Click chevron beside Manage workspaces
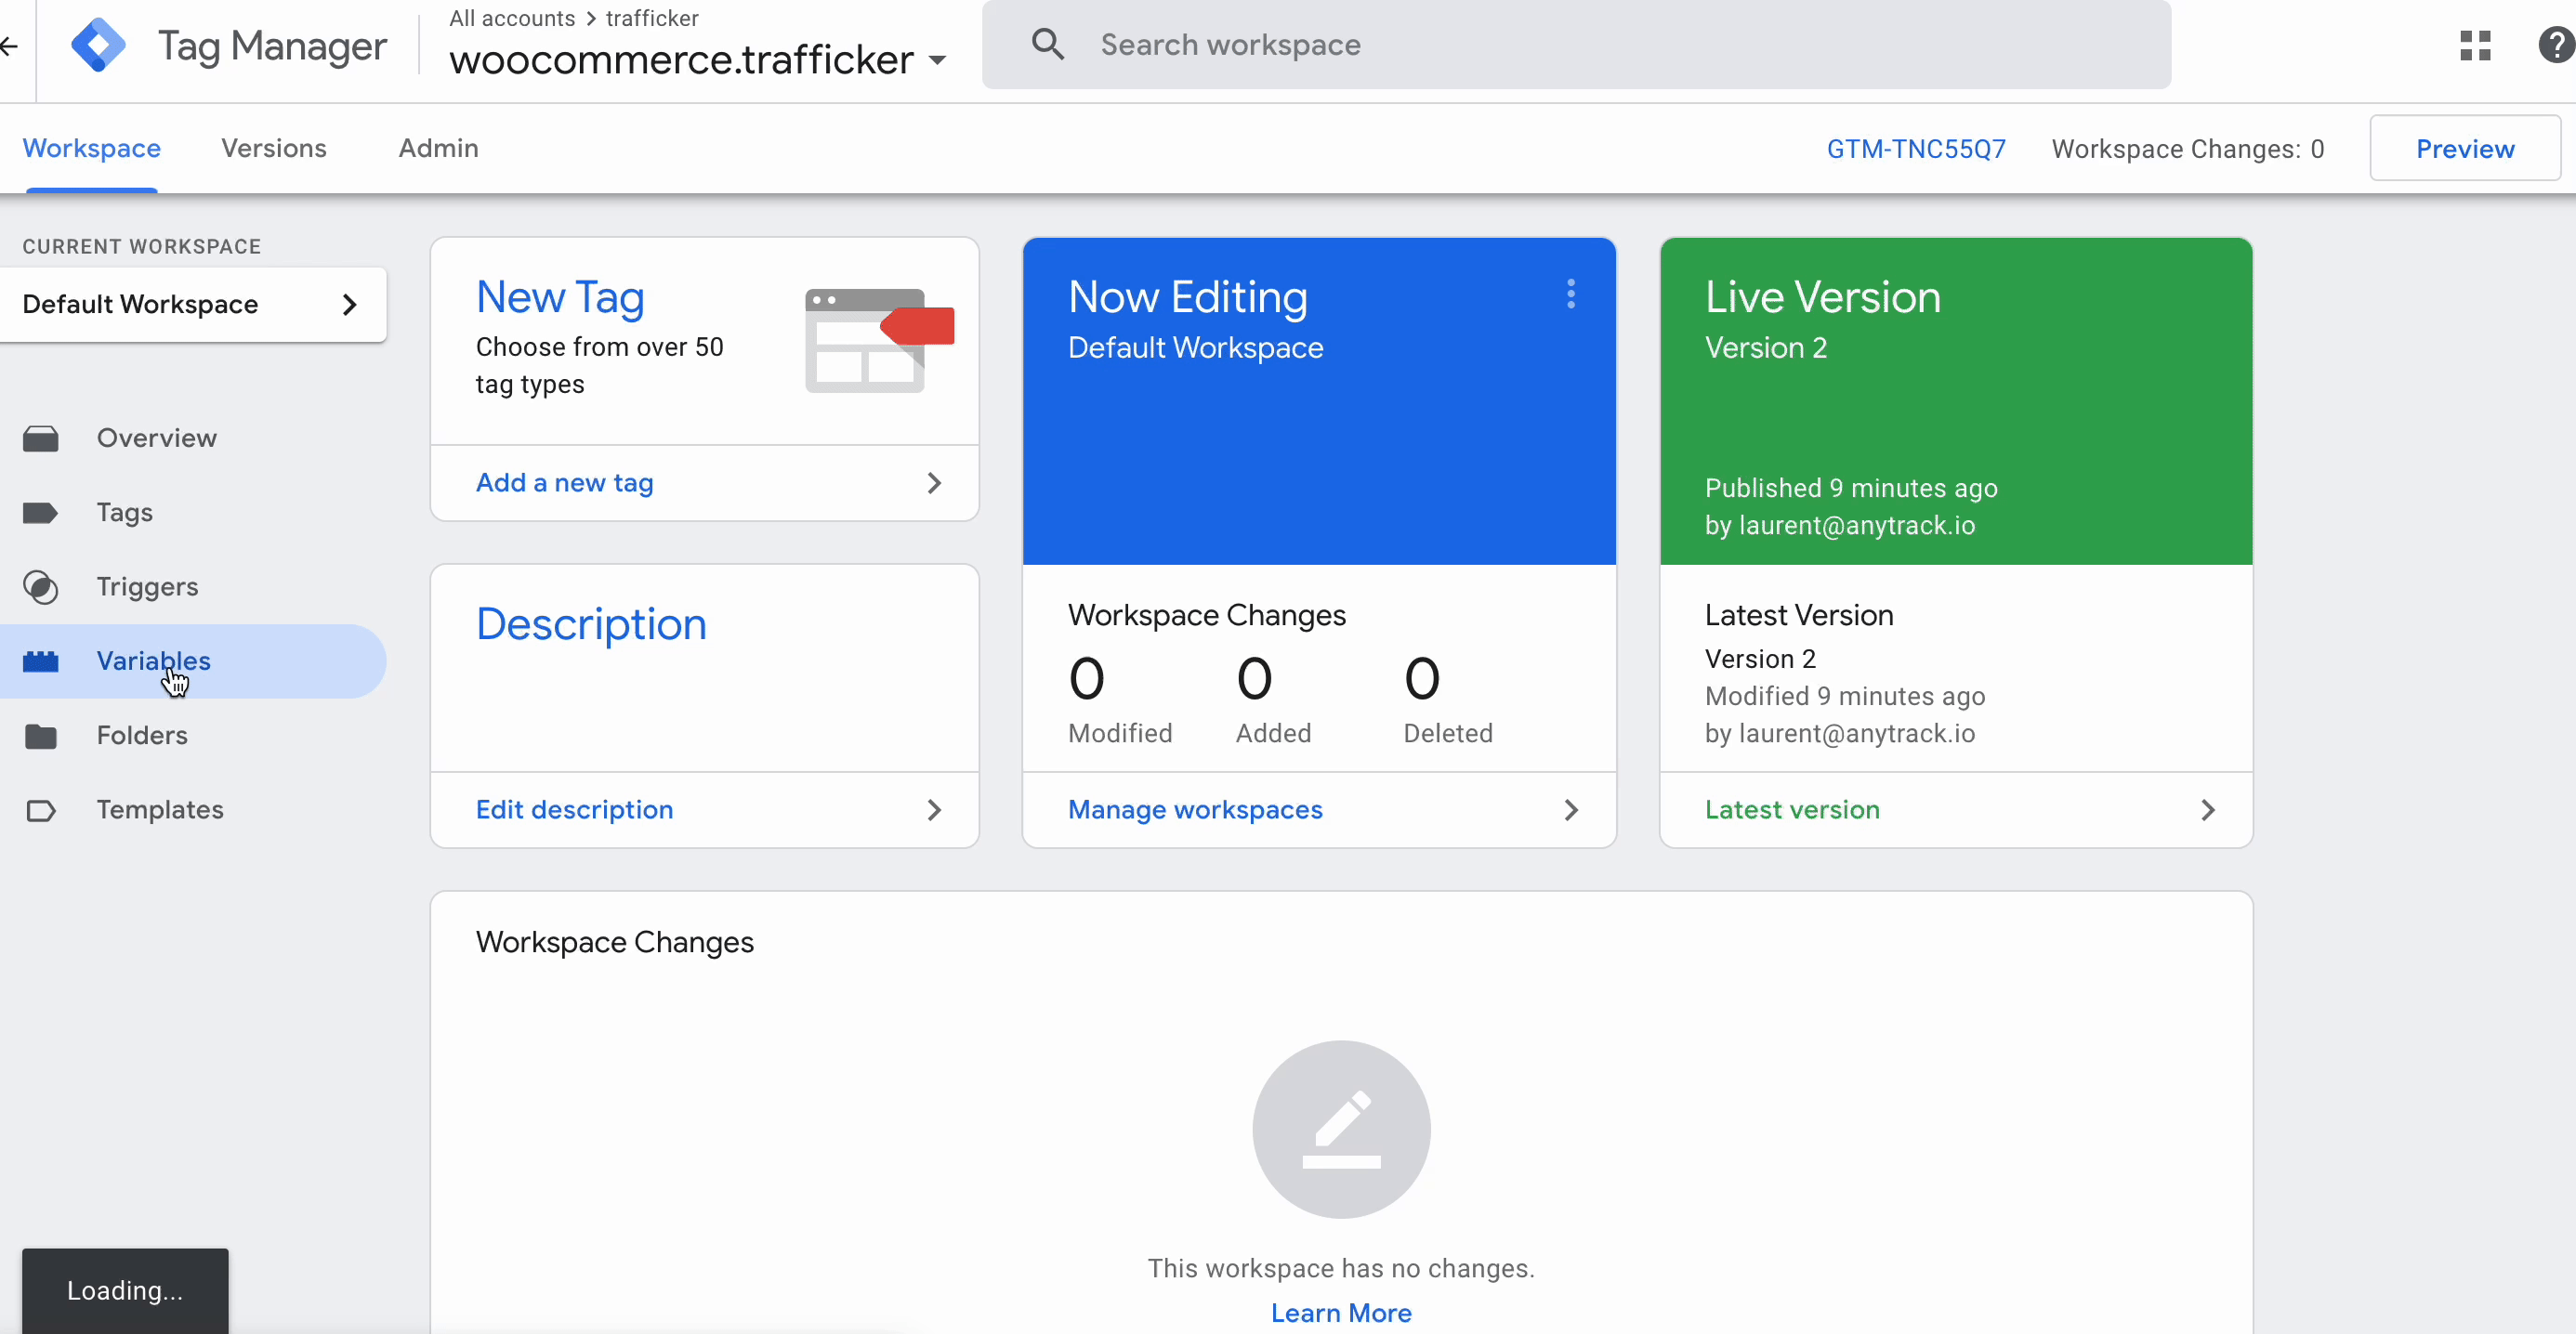 (1571, 810)
